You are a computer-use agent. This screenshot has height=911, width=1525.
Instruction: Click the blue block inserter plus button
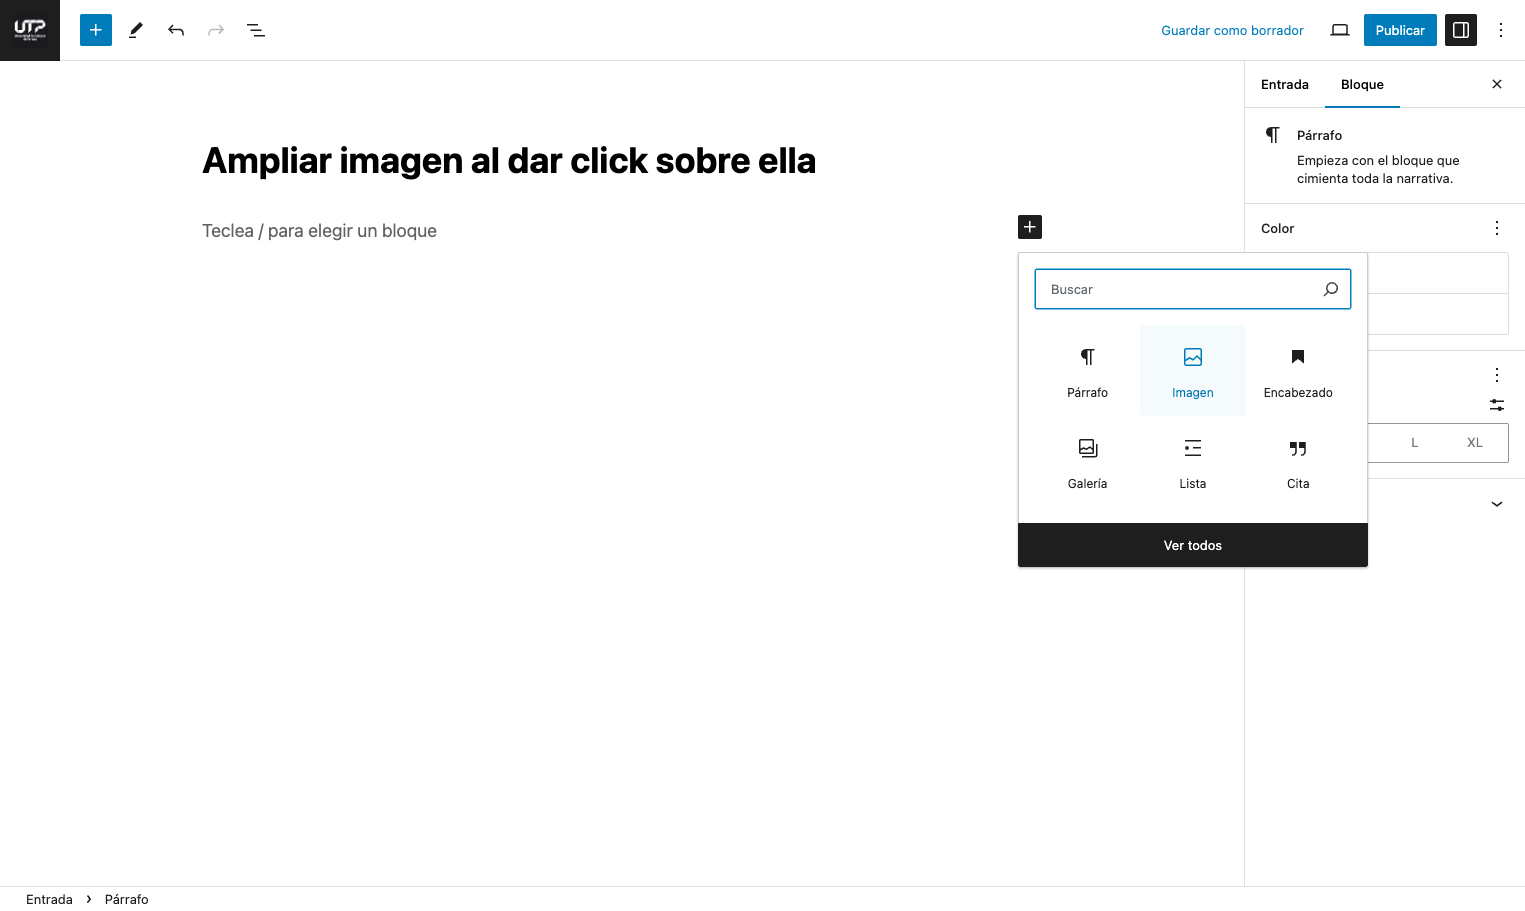pyautogui.click(x=96, y=30)
